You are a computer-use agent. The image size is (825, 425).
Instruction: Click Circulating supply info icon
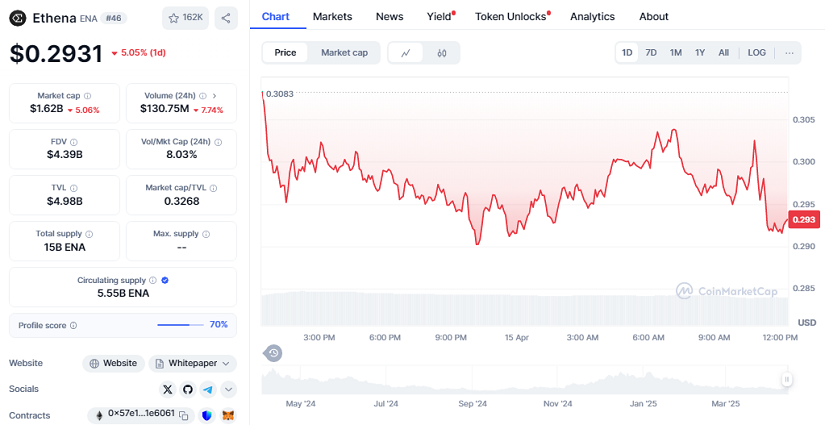pyautogui.click(x=153, y=280)
